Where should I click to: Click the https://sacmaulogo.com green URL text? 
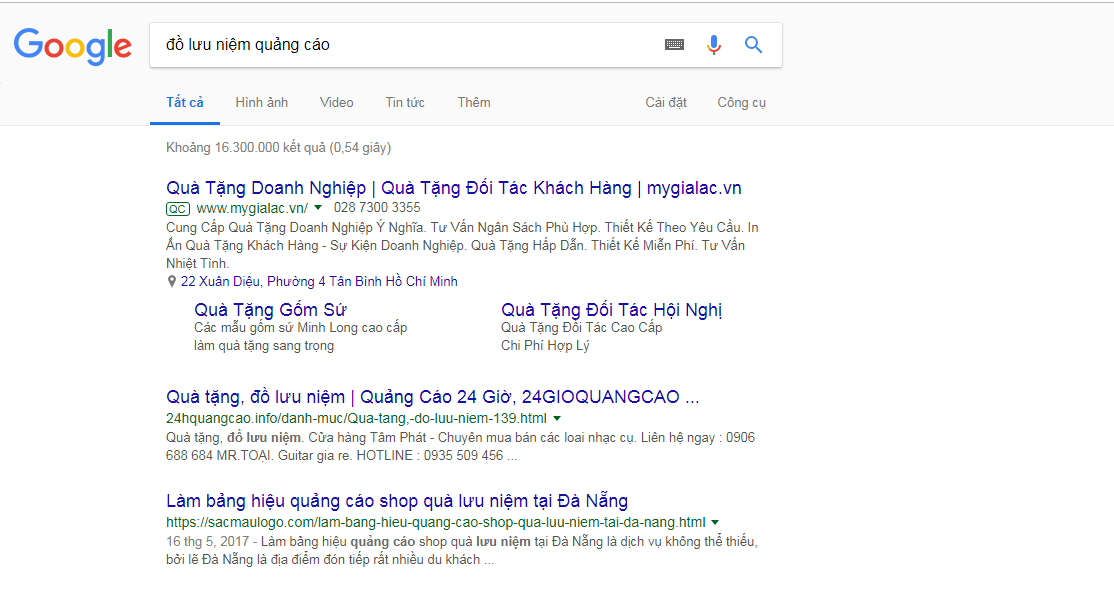click(436, 522)
